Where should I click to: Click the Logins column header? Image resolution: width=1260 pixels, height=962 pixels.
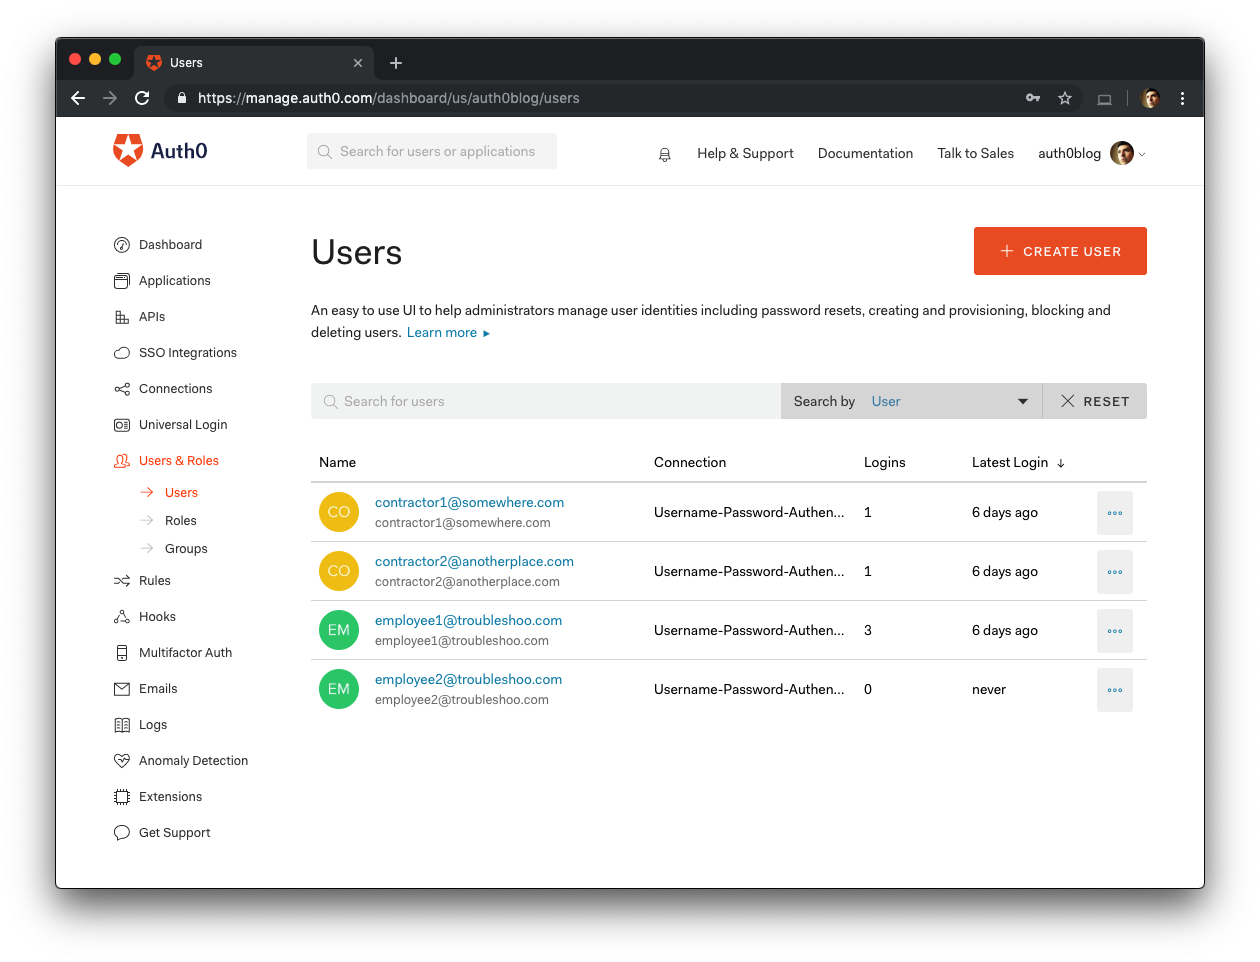(884, 462)
